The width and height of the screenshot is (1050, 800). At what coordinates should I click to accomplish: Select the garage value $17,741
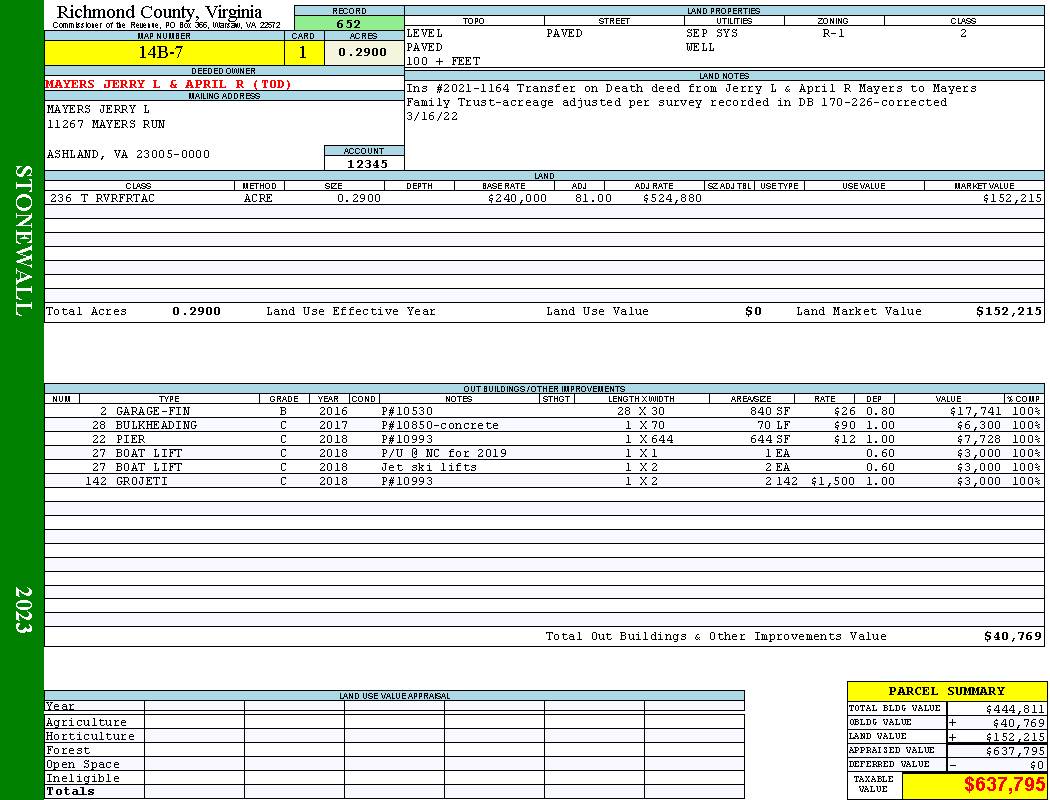976,411
